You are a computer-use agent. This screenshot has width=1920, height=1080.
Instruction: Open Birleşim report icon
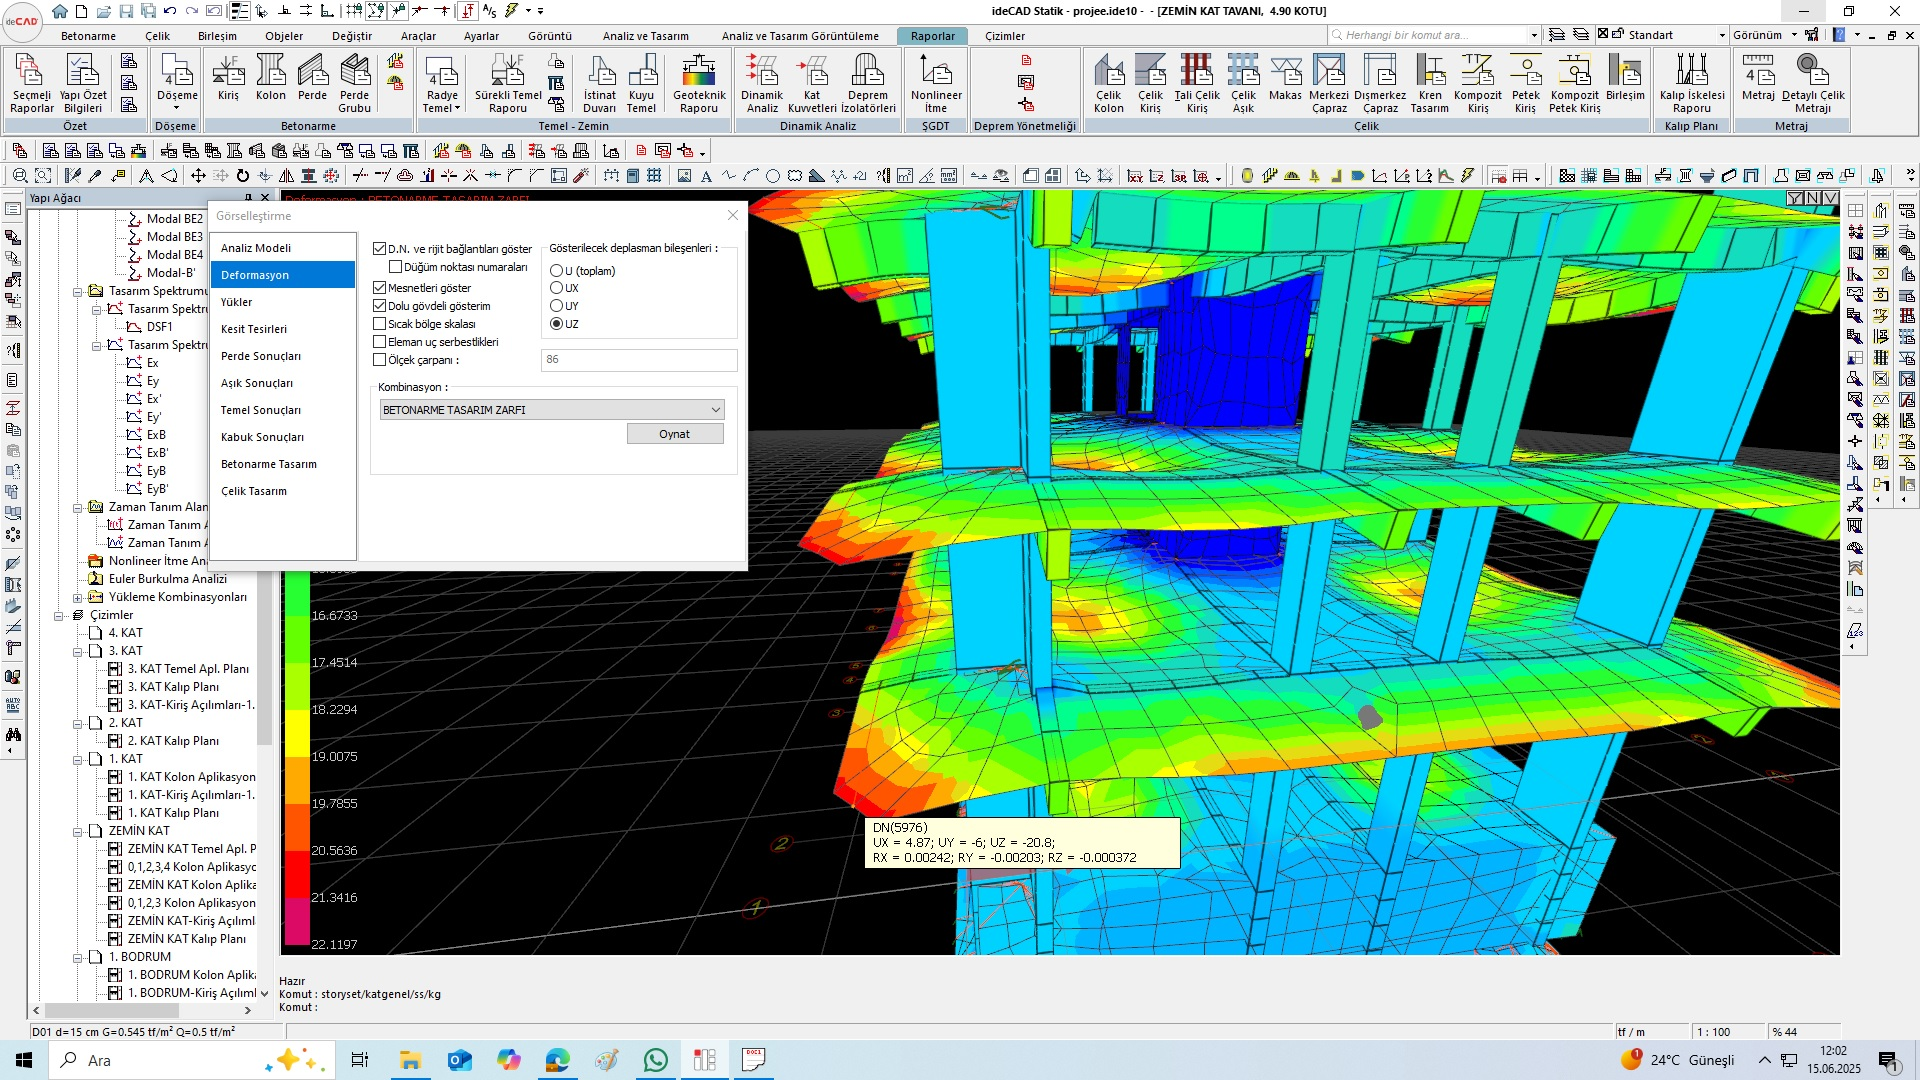(x=1625, y=78)
